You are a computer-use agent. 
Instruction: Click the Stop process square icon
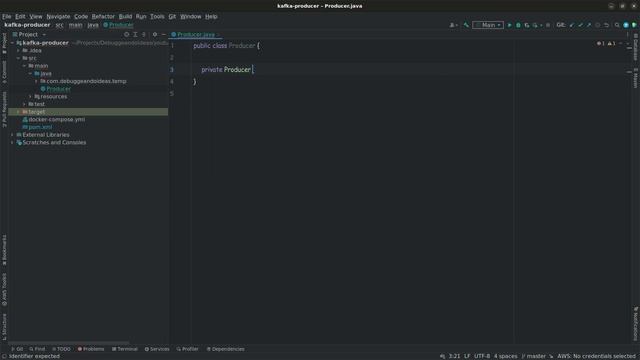click(x=548, y=25)
